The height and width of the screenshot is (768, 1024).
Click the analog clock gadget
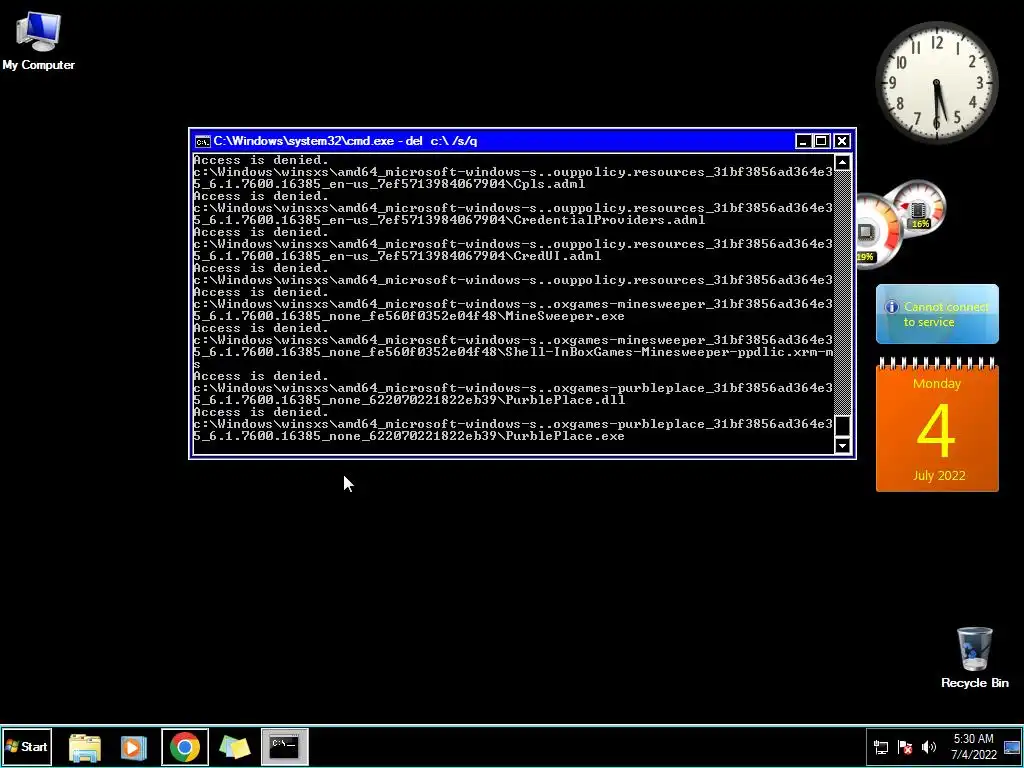pos(936,82)
